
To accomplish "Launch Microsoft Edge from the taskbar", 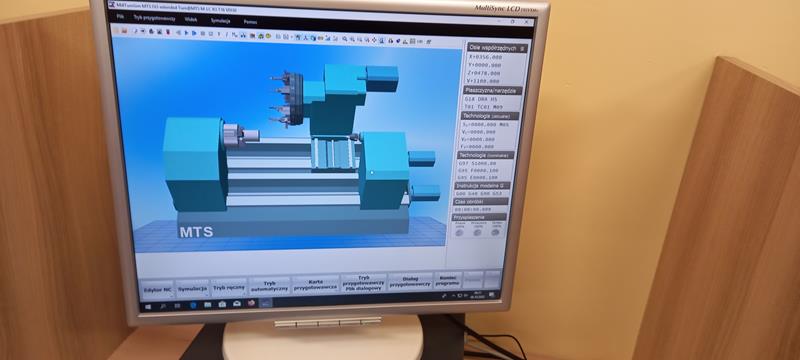I will 193,305.
